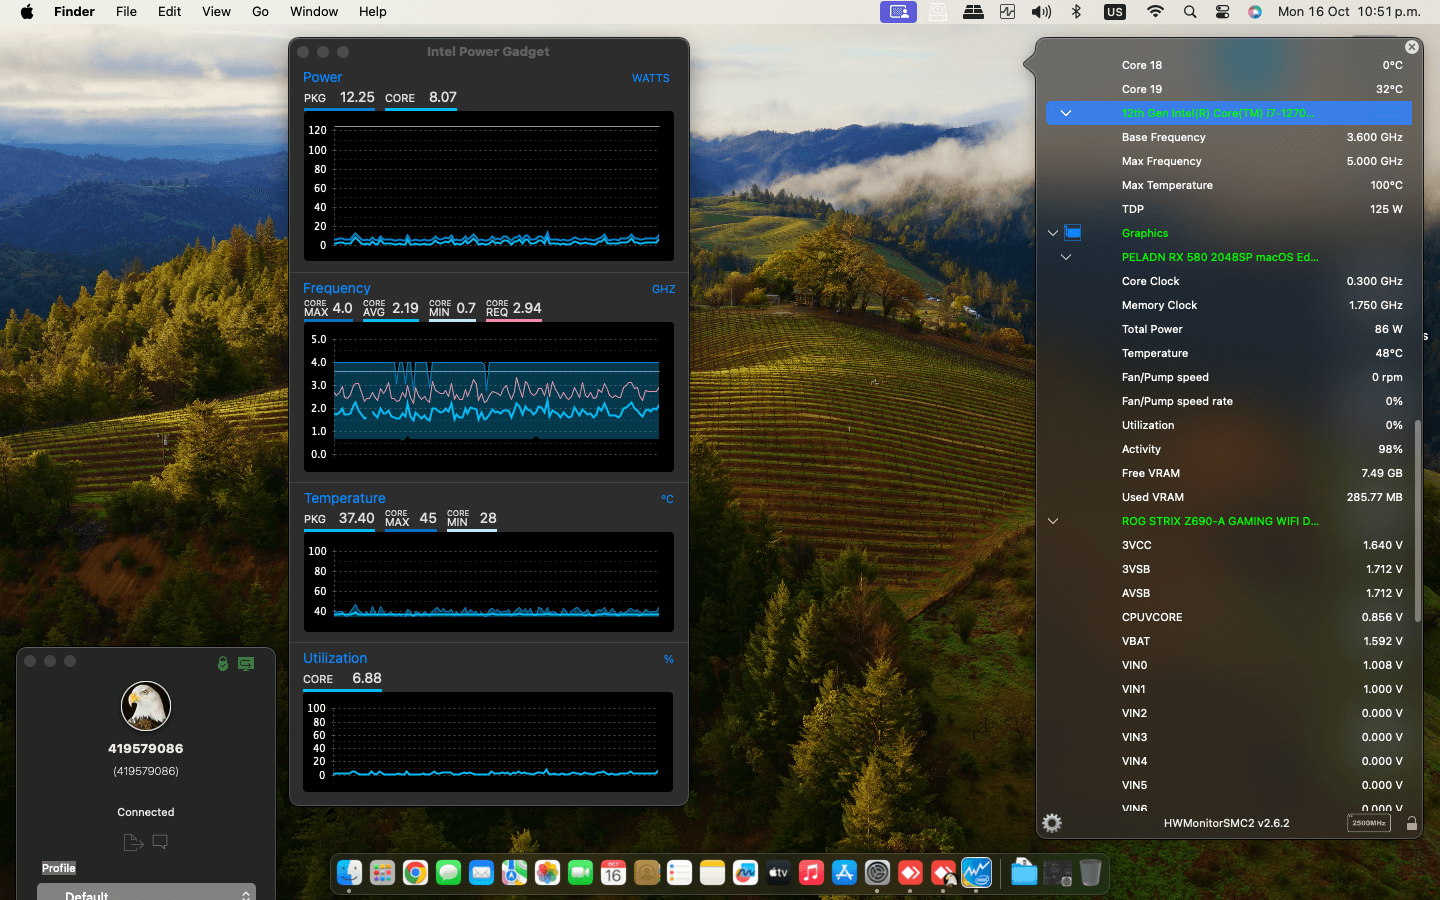Click the file transfer icon under Connected
1440x900 pixels.
coord(133,842)
